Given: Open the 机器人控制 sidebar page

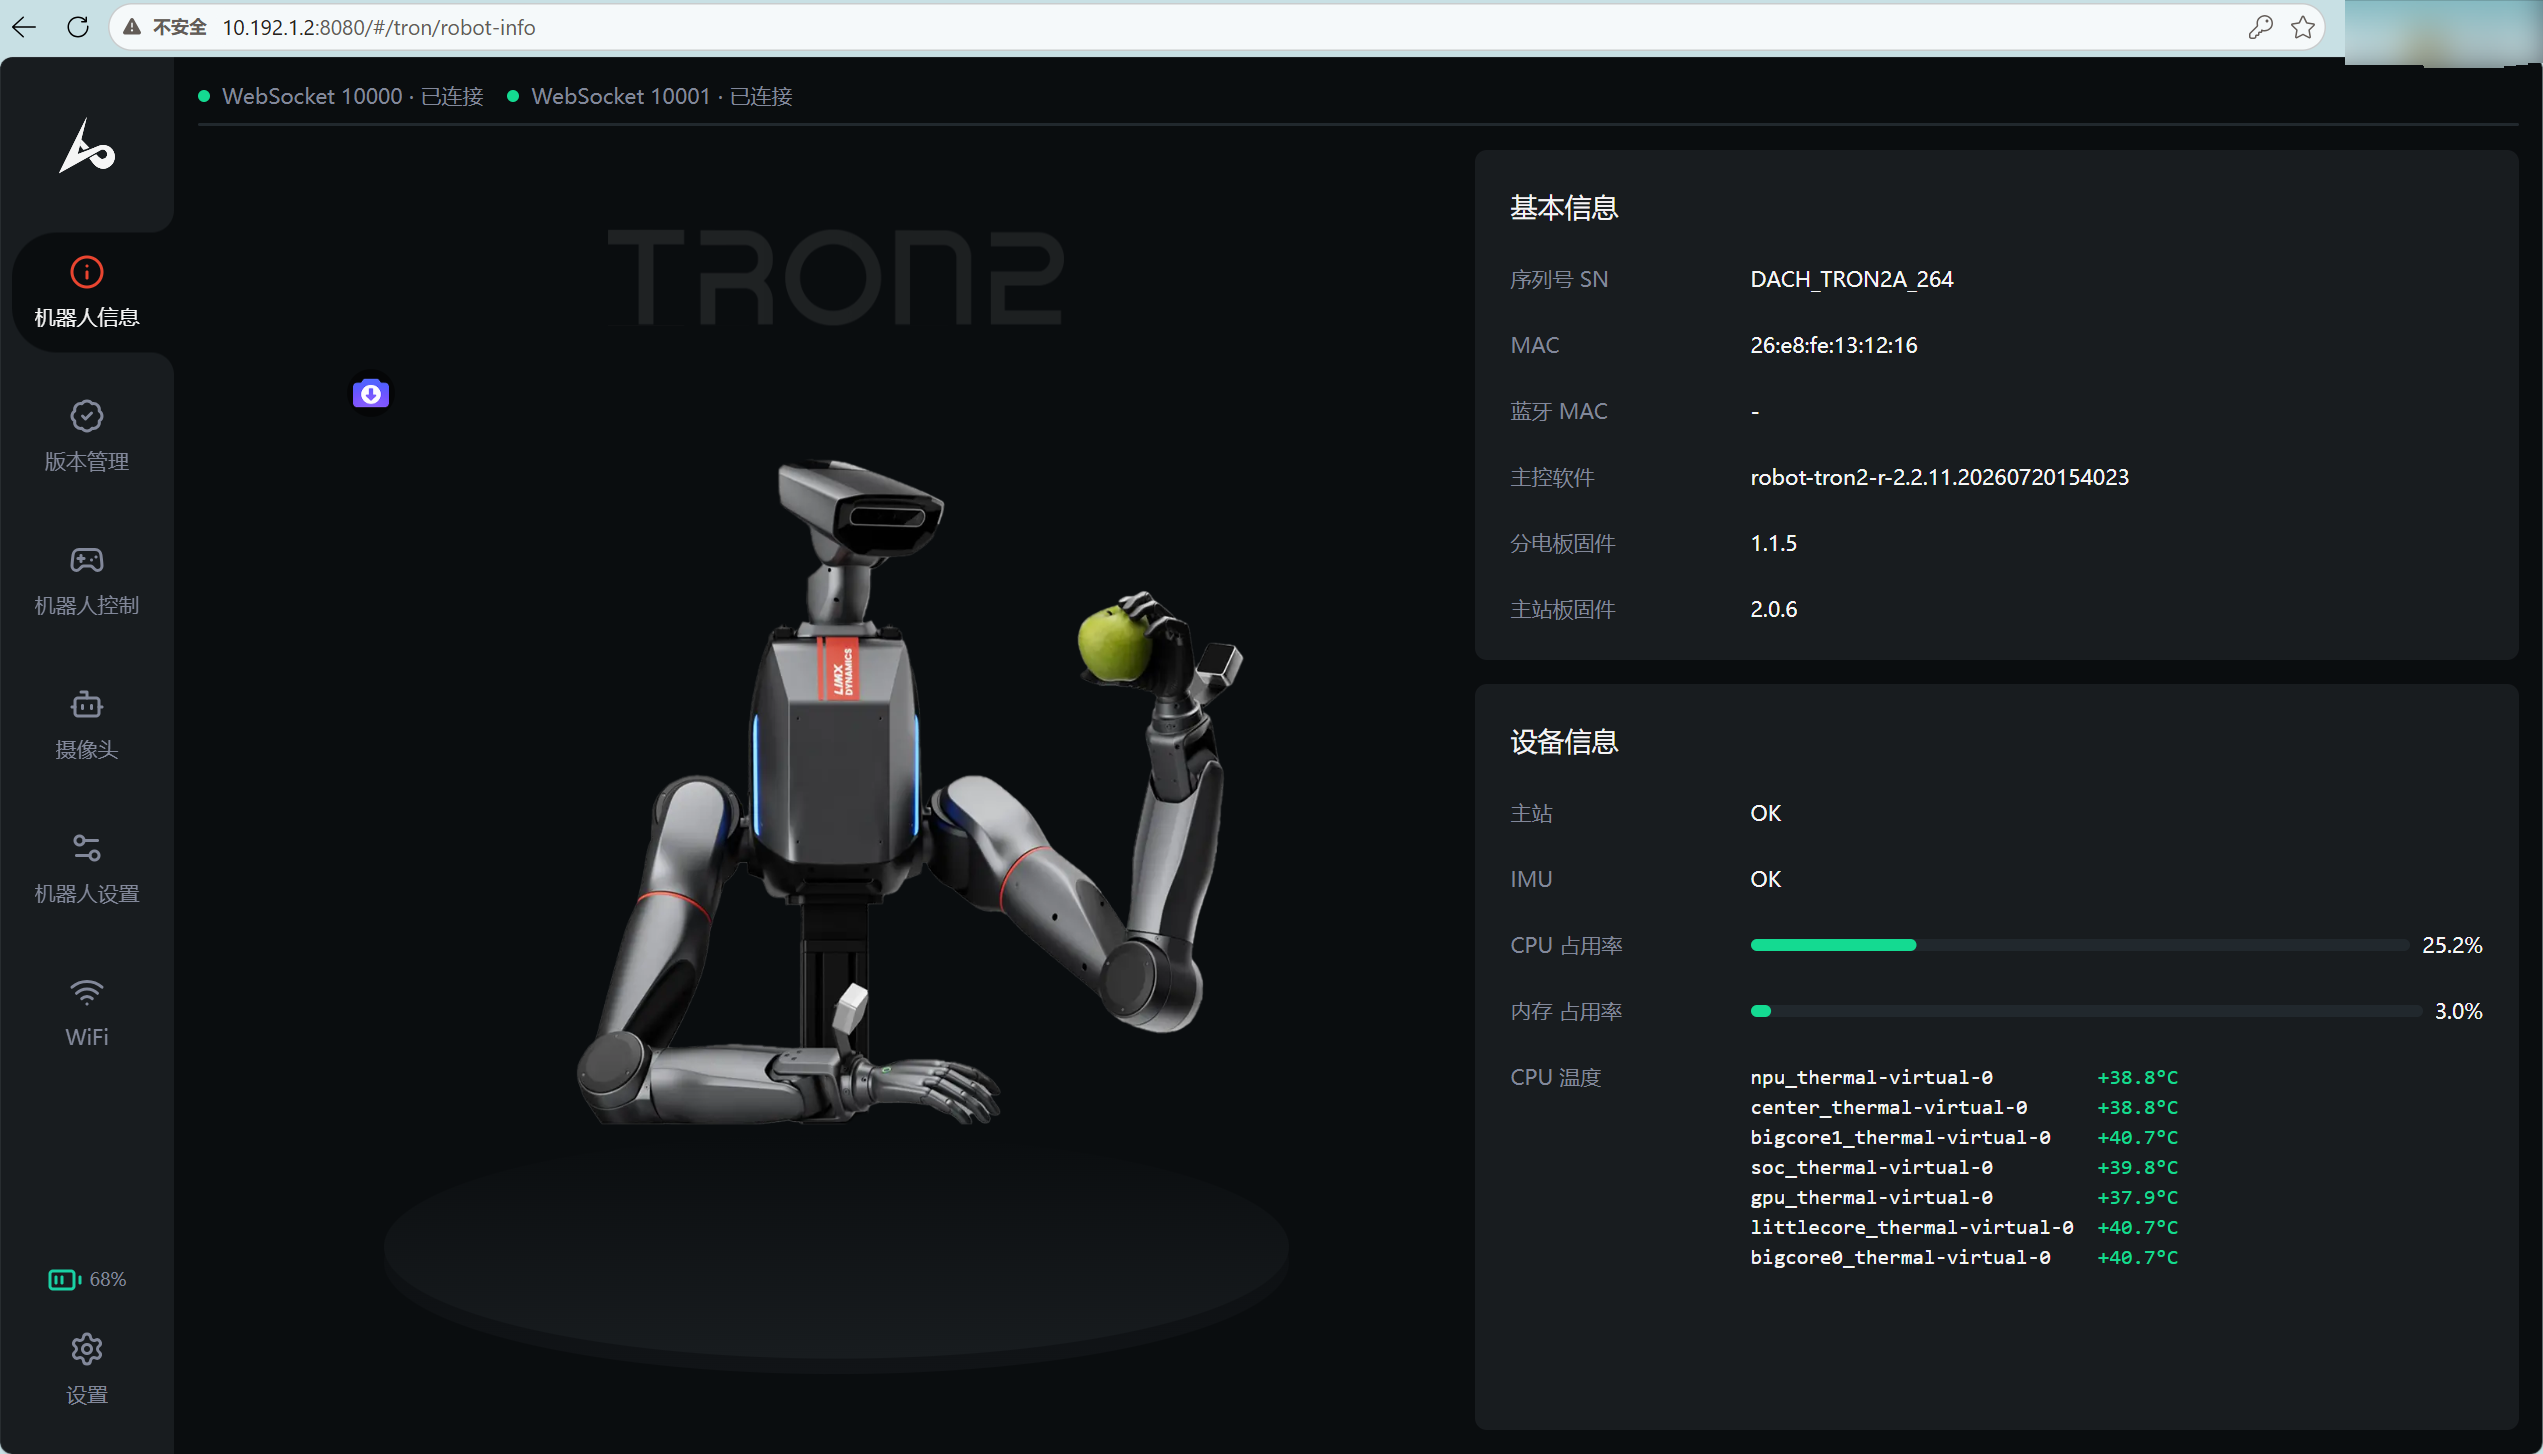Looking at the screenshot, I should [x=87, y=581].
